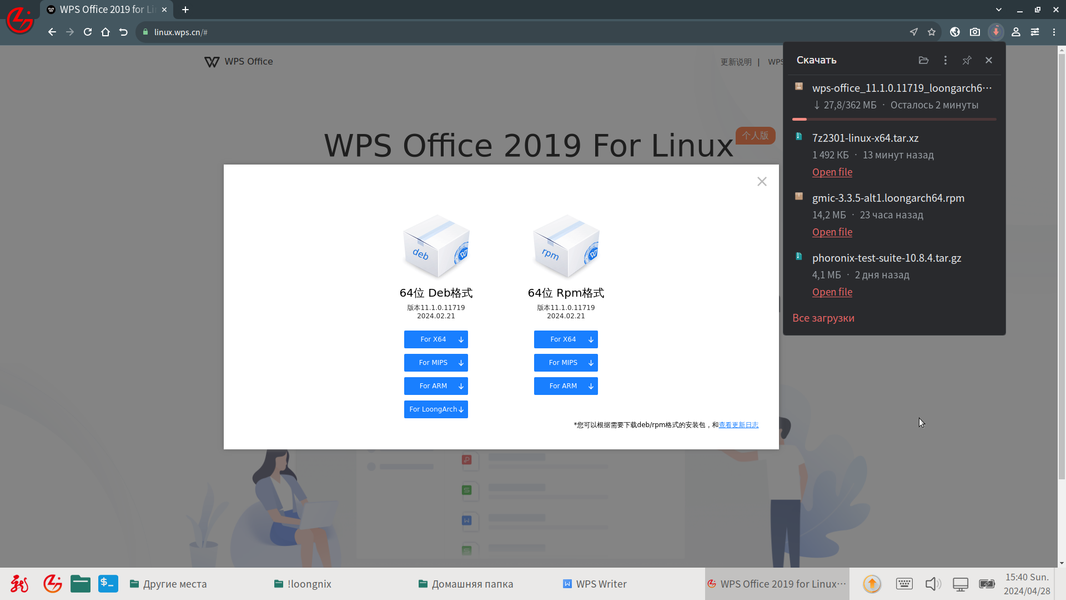Open file 7z2301-linux-x64.tar.xz
The image size is (1066, 600).
tap(831, 172)
